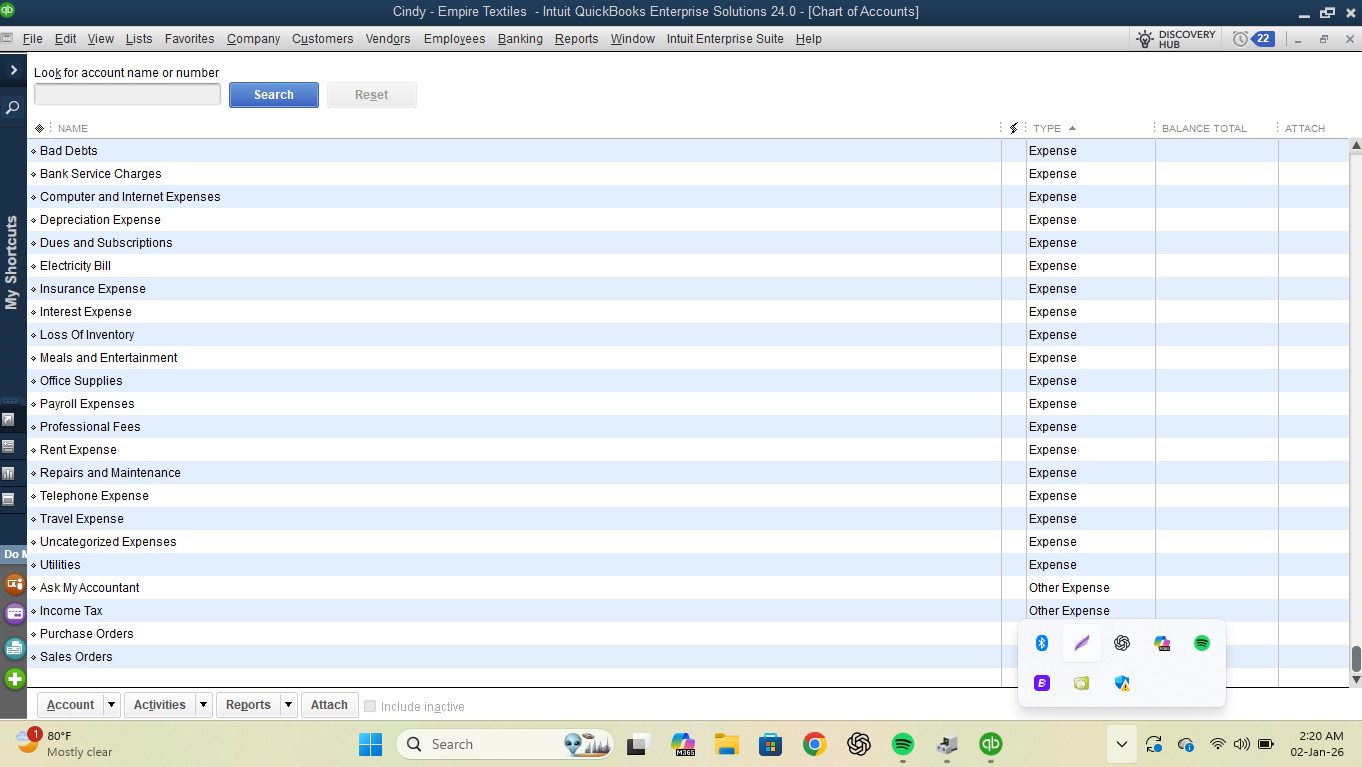Select the Depreciation Expense account

coord(688,220)
